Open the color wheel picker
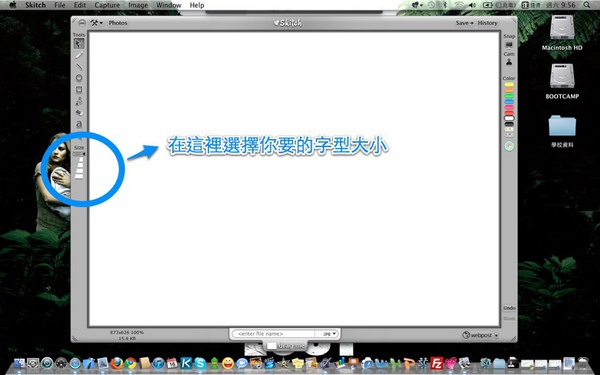The height and width of the screenshot is (375, 600). click(x=509, y=146)
